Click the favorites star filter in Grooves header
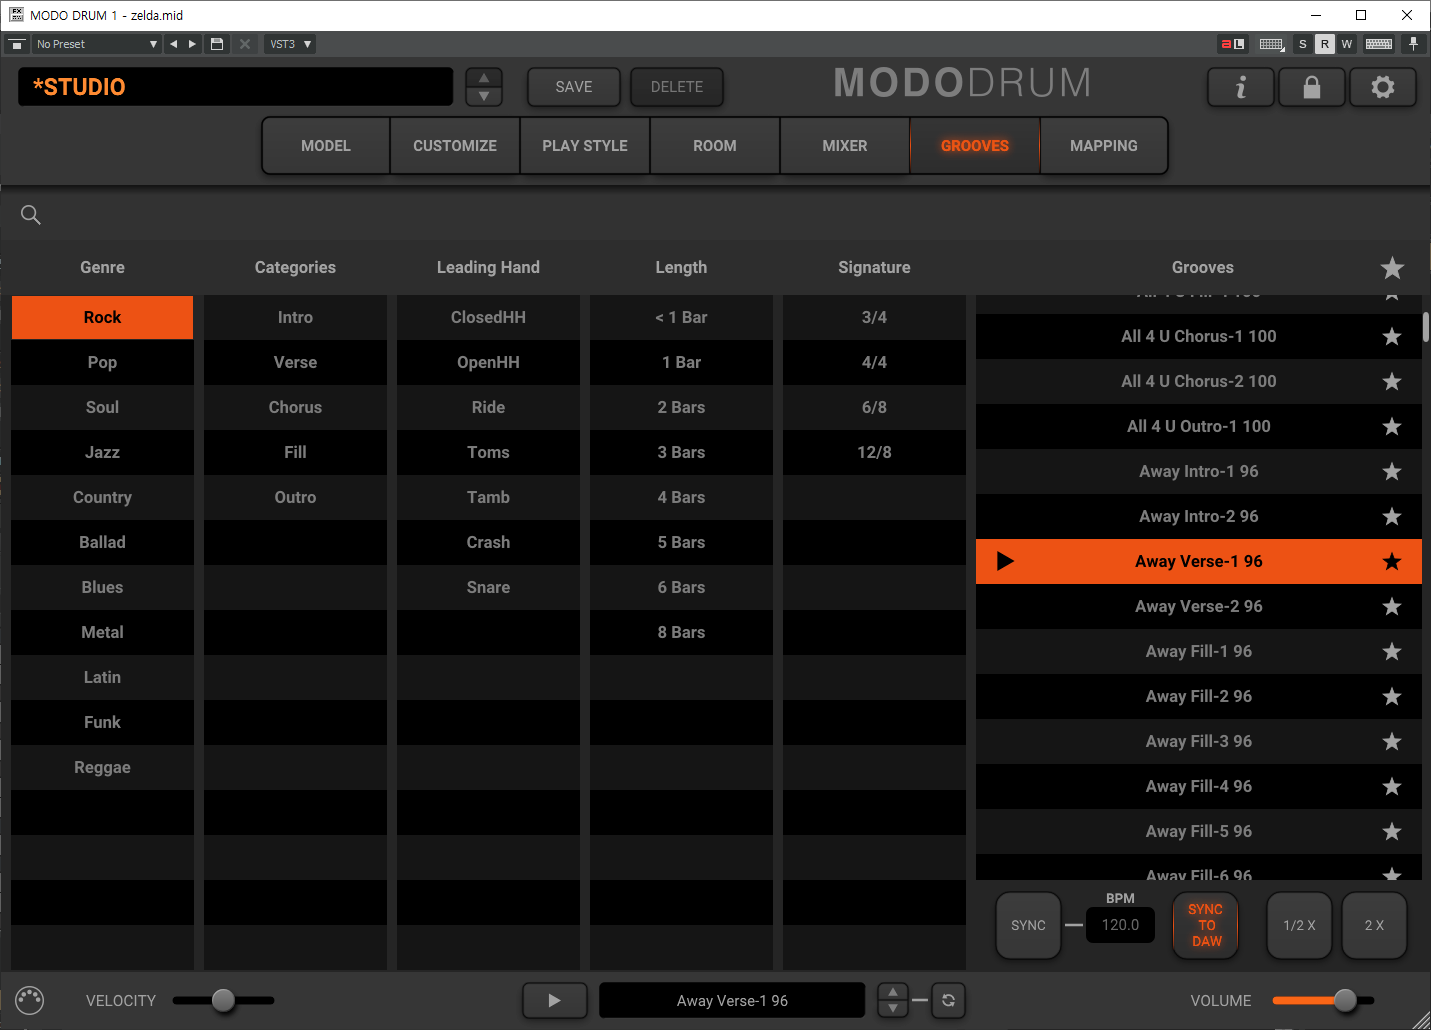 (1392, 267)
